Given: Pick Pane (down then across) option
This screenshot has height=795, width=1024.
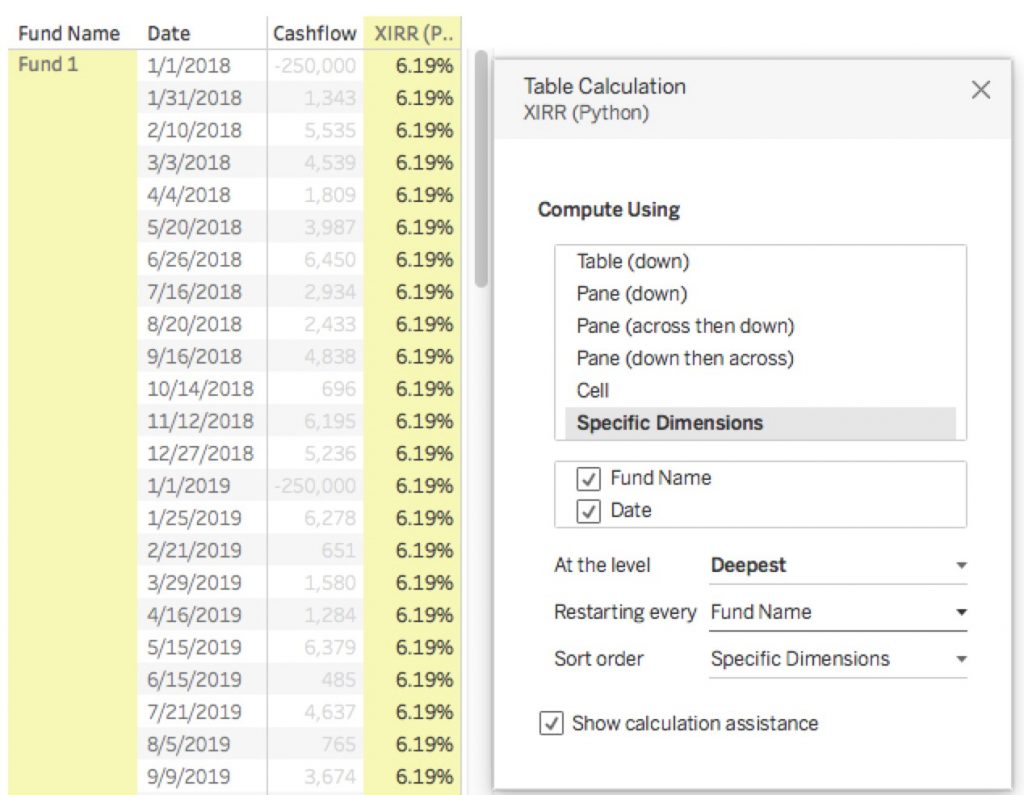Looking at the screenshot, I should coord(685,358).
